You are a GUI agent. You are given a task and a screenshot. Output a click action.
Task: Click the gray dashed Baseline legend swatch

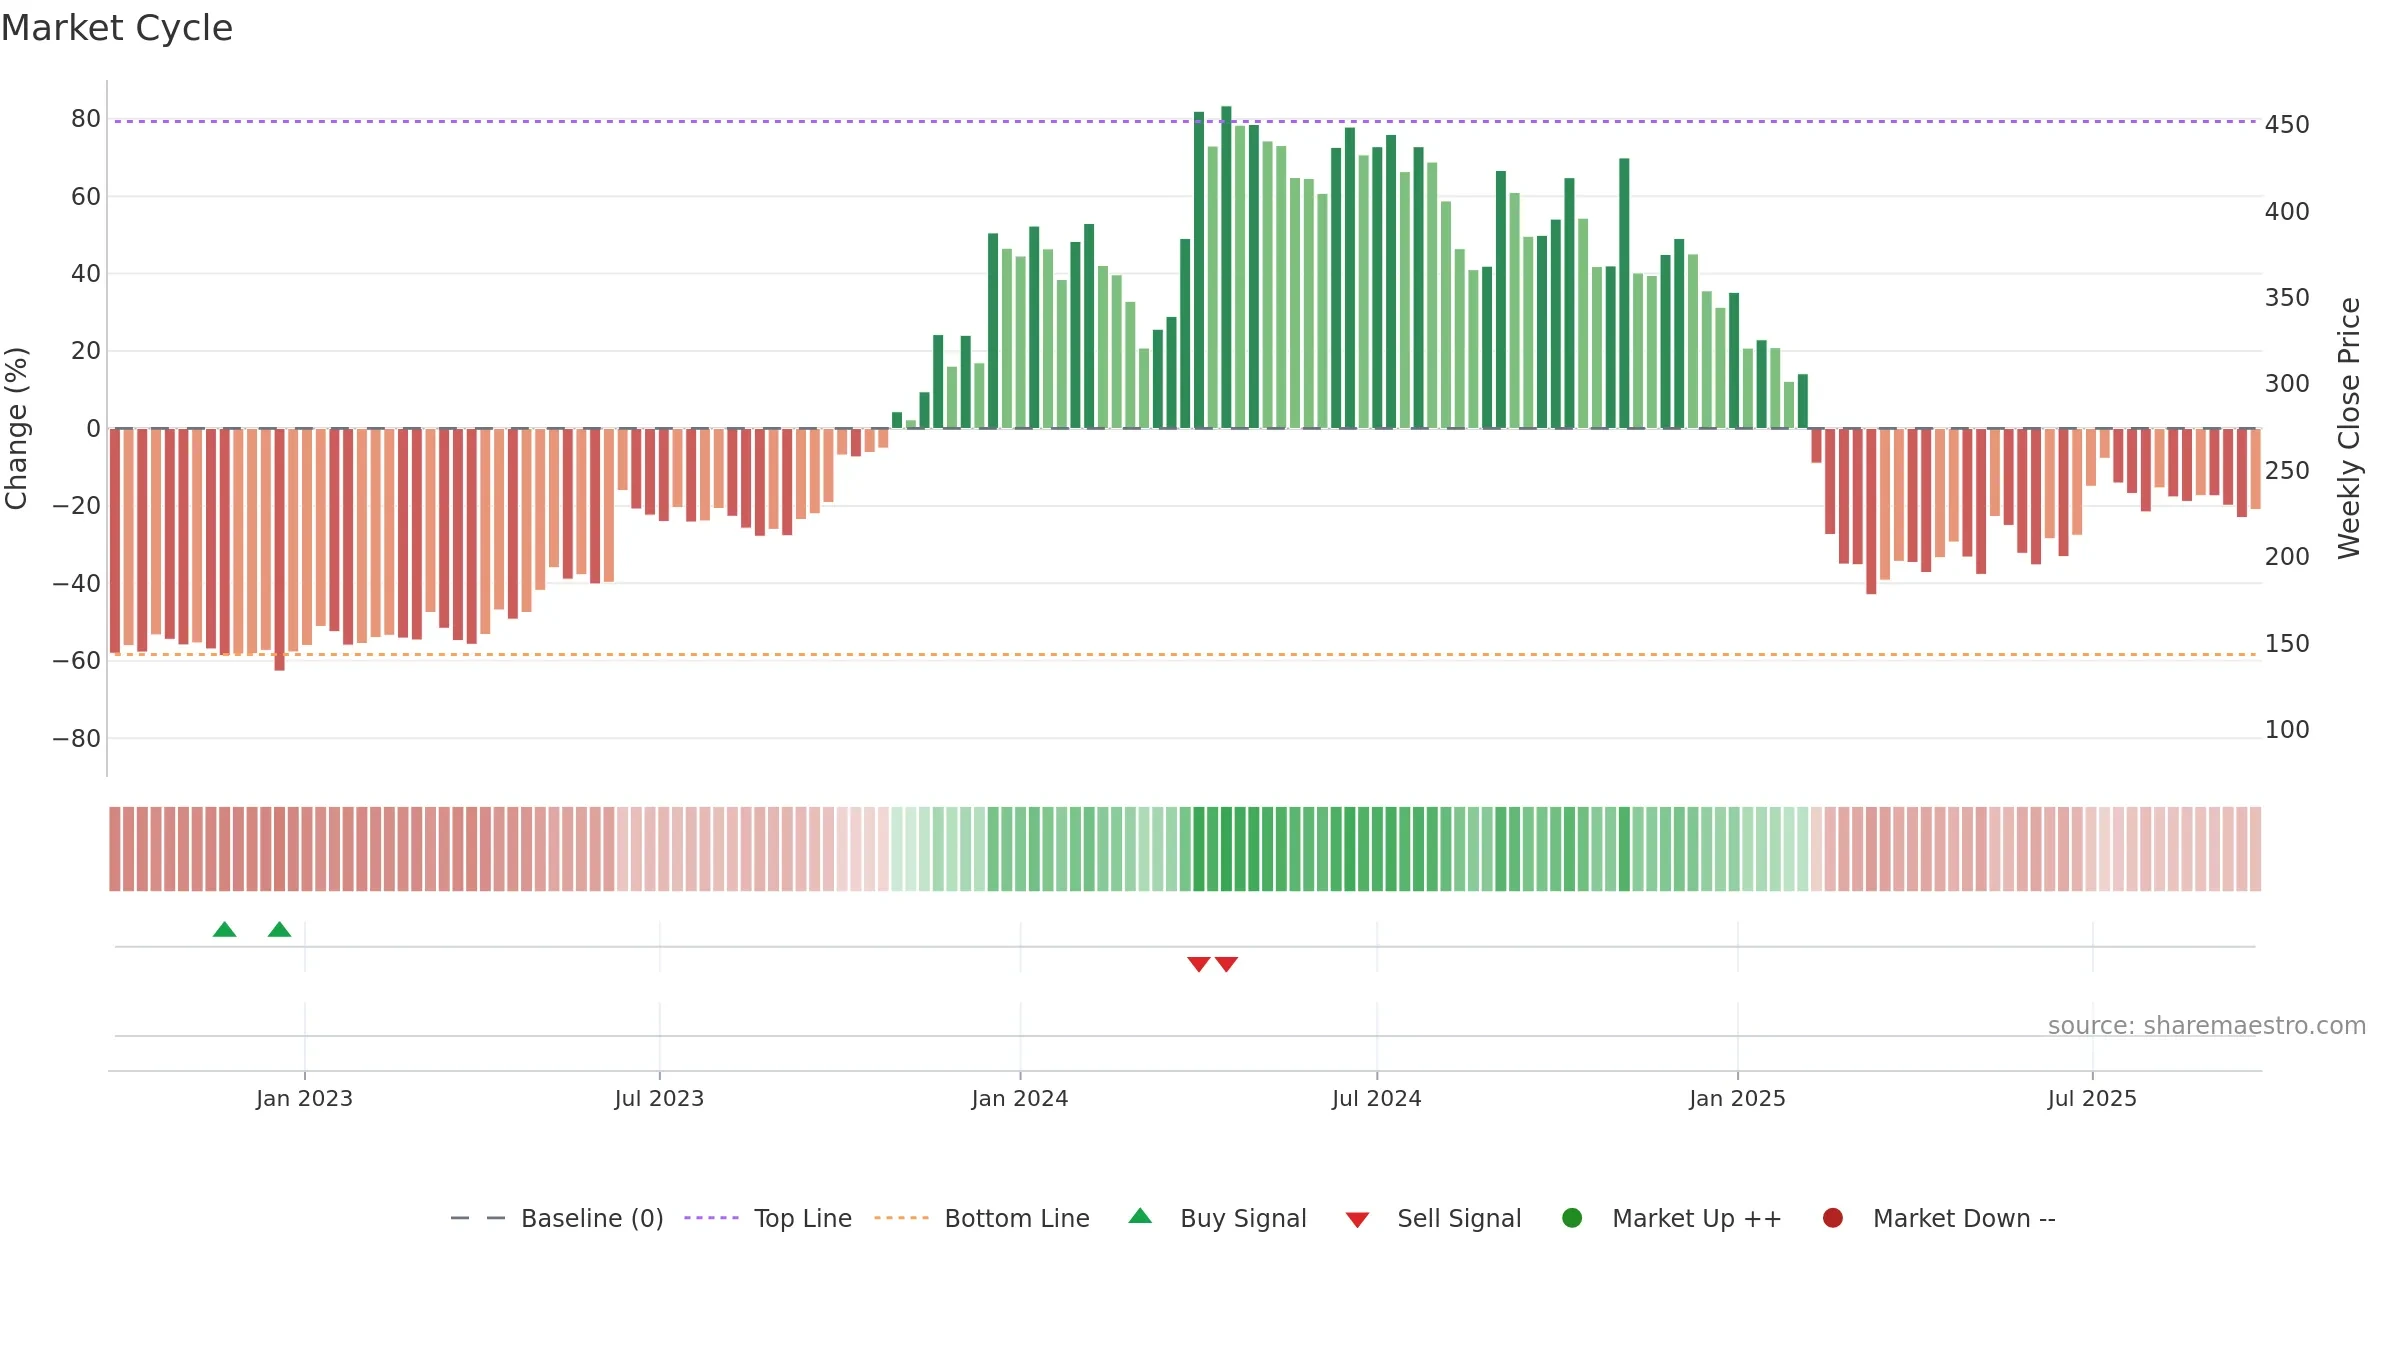pos(478,1218)
